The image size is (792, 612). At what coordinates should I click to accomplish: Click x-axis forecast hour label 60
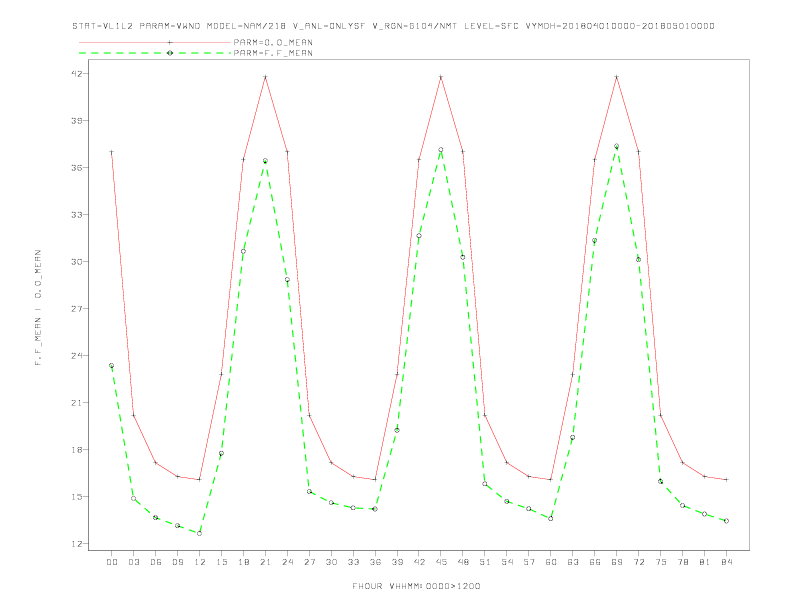[551, 562]
